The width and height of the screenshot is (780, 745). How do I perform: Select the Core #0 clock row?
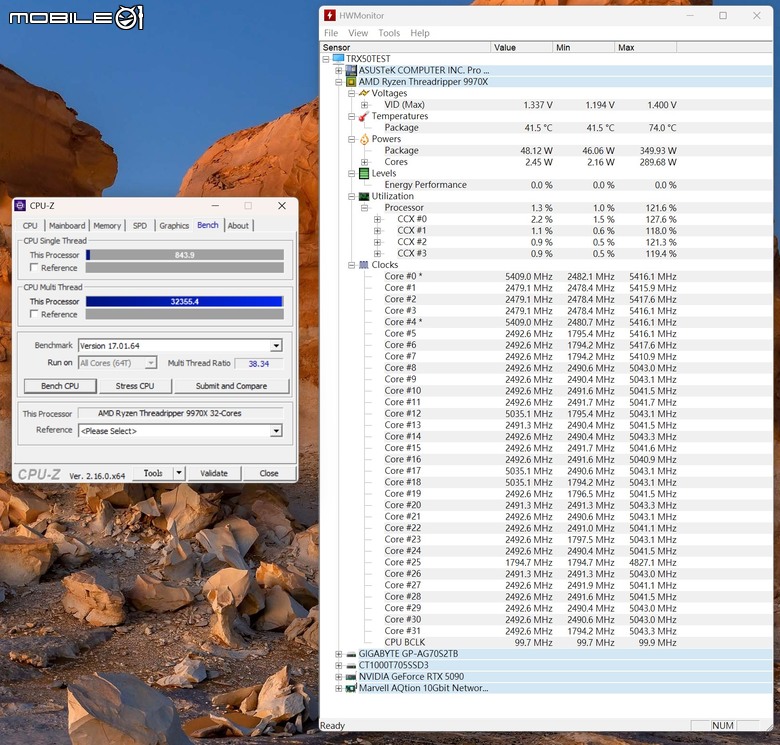(530, 276)
